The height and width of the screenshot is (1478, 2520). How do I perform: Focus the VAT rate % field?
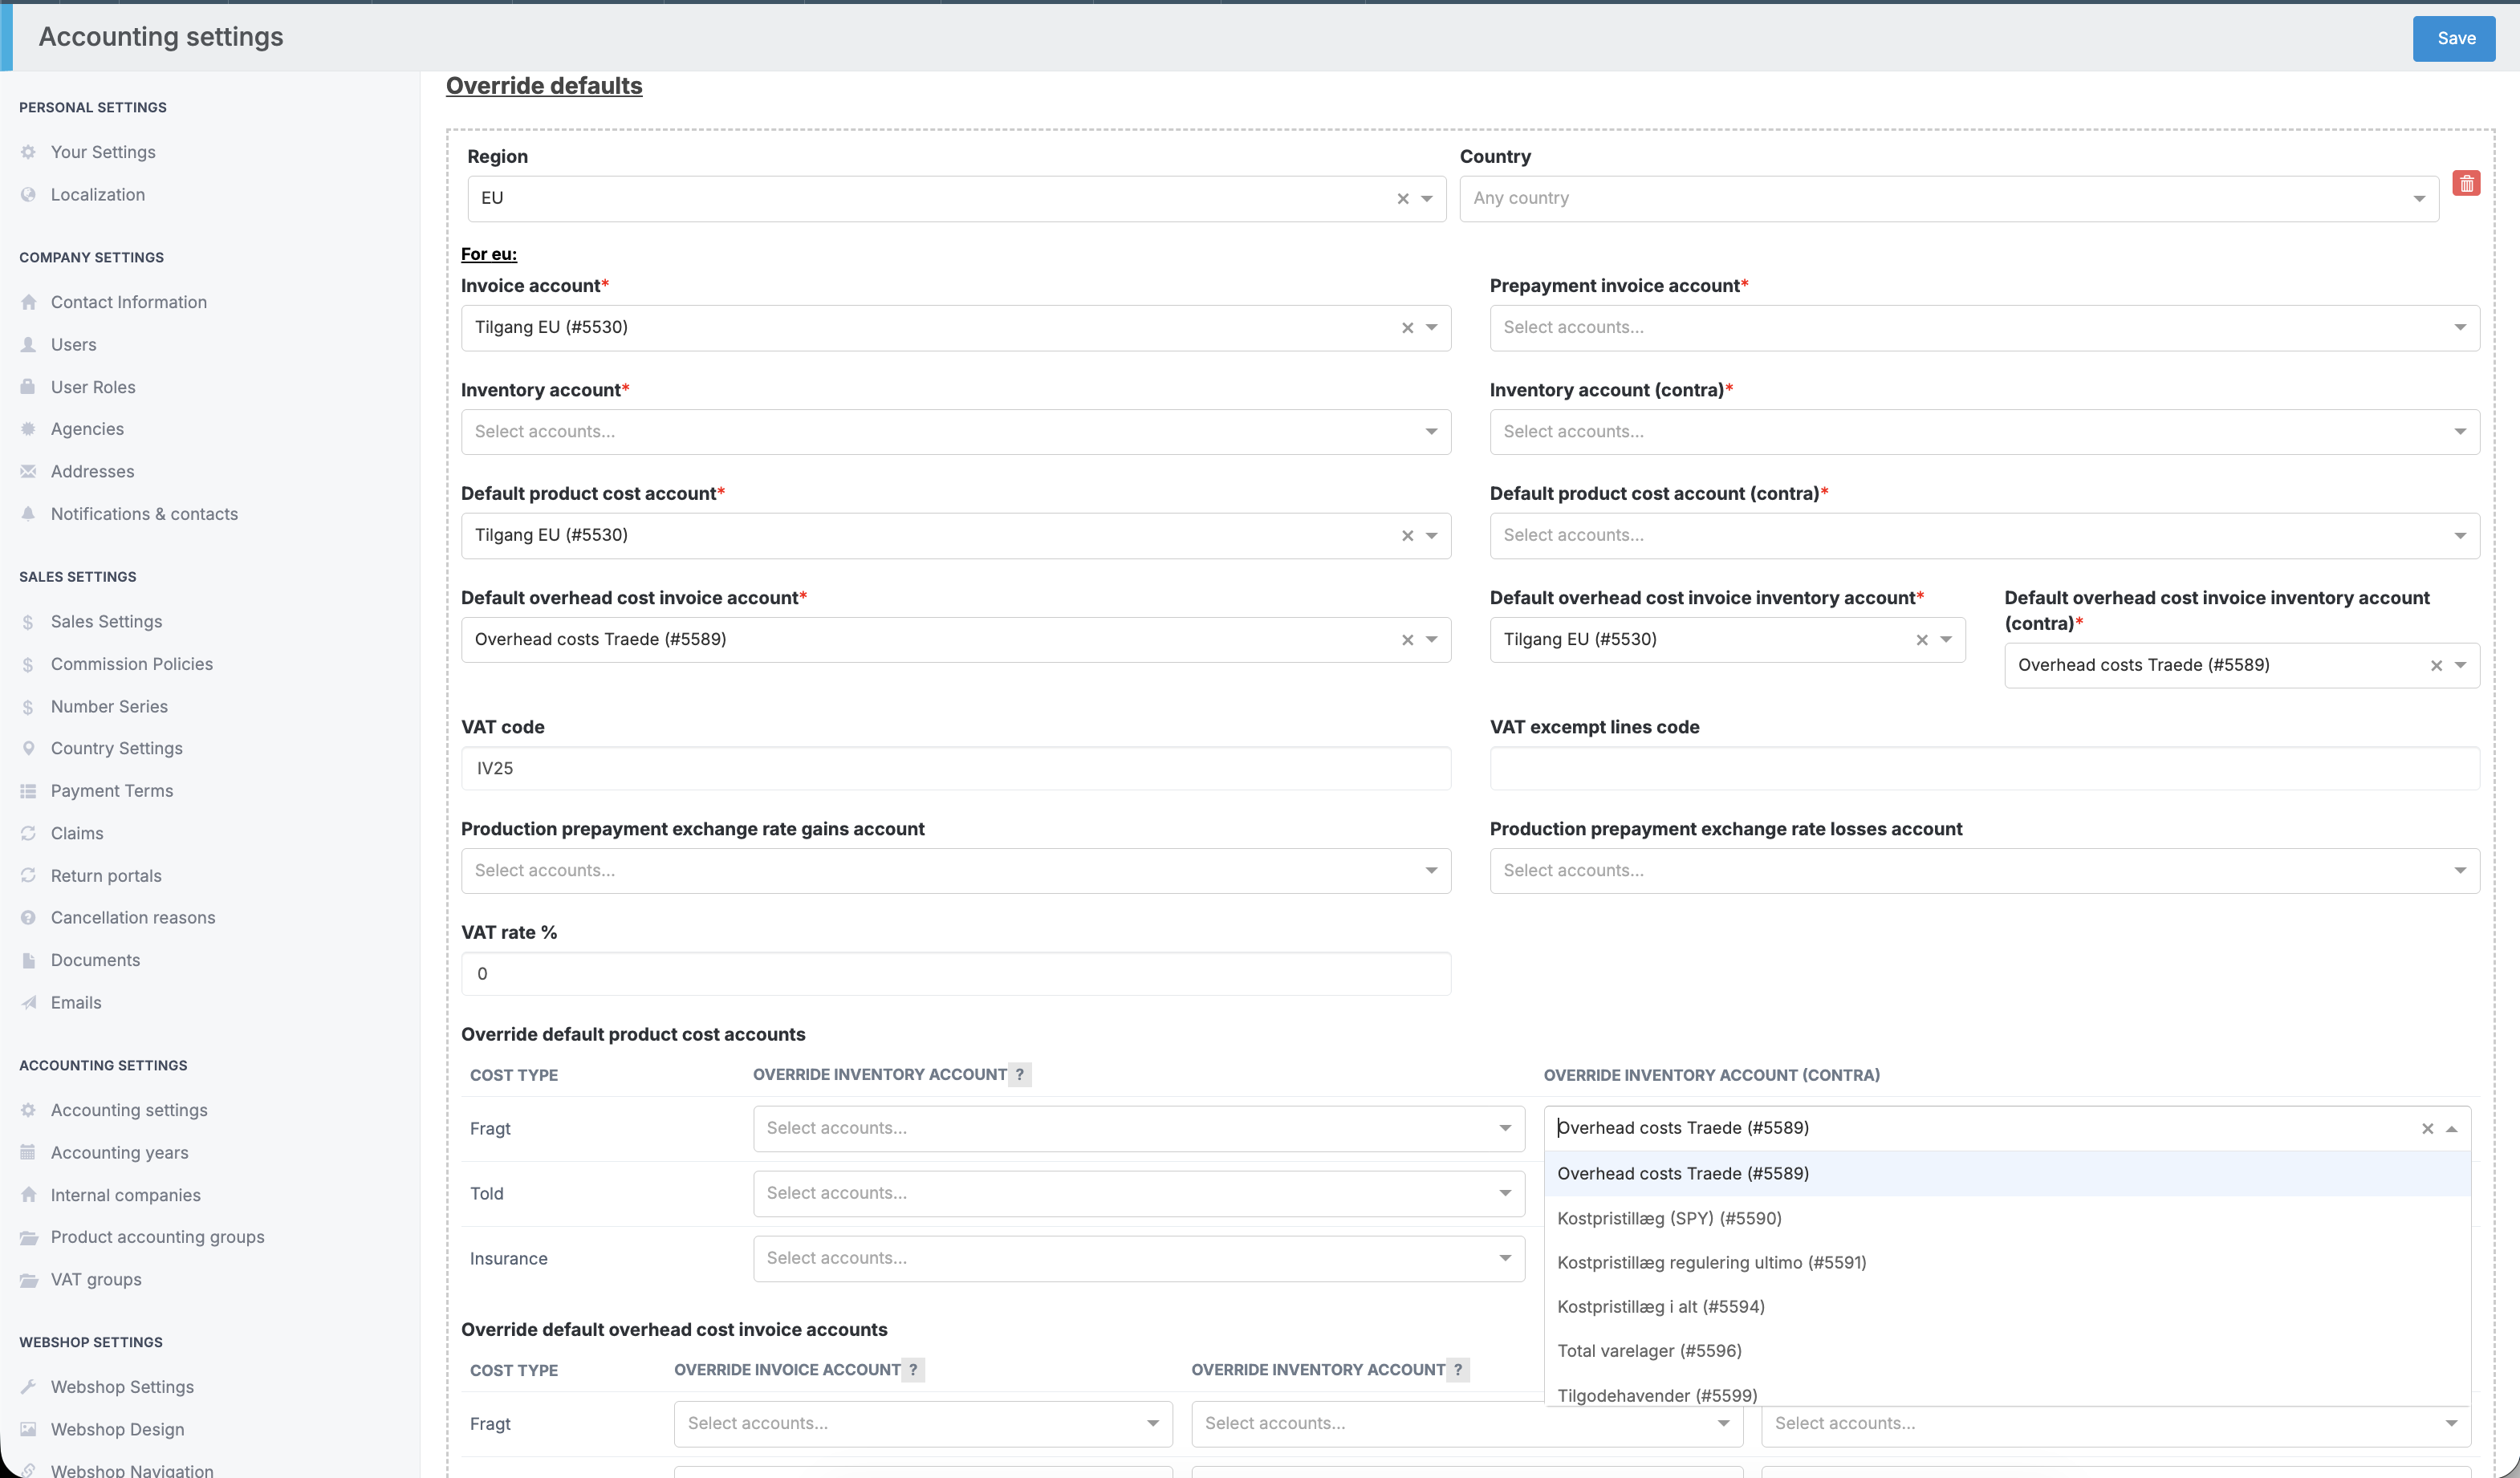click(955, 973)
